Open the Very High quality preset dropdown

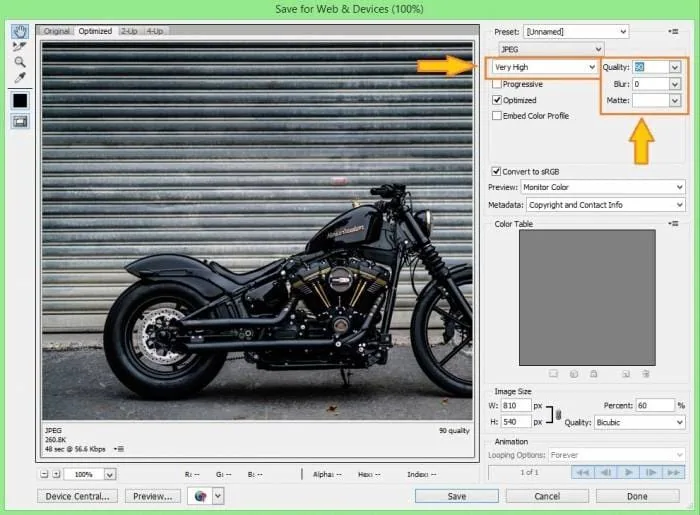(x=545, y=67)
